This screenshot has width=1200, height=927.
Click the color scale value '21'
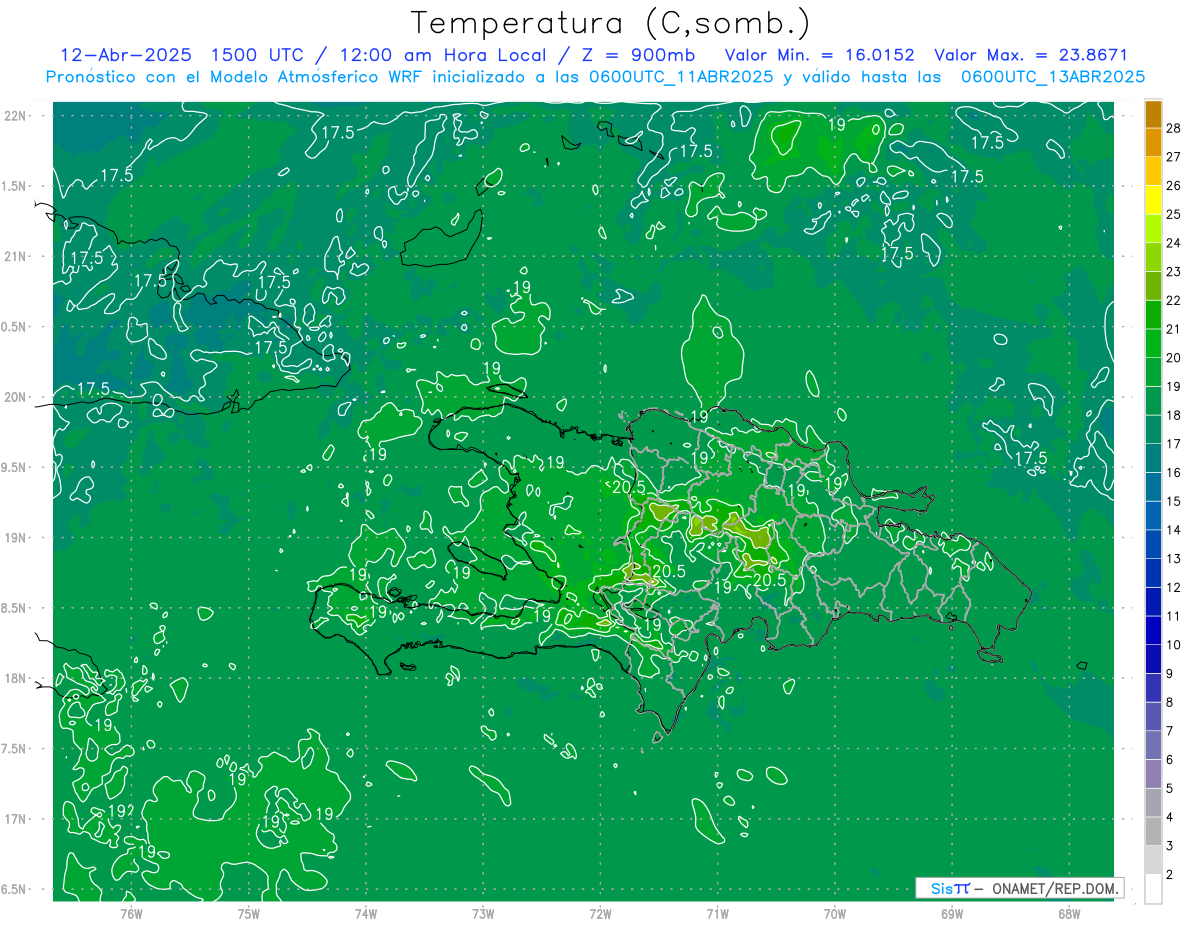(1174, 329)
